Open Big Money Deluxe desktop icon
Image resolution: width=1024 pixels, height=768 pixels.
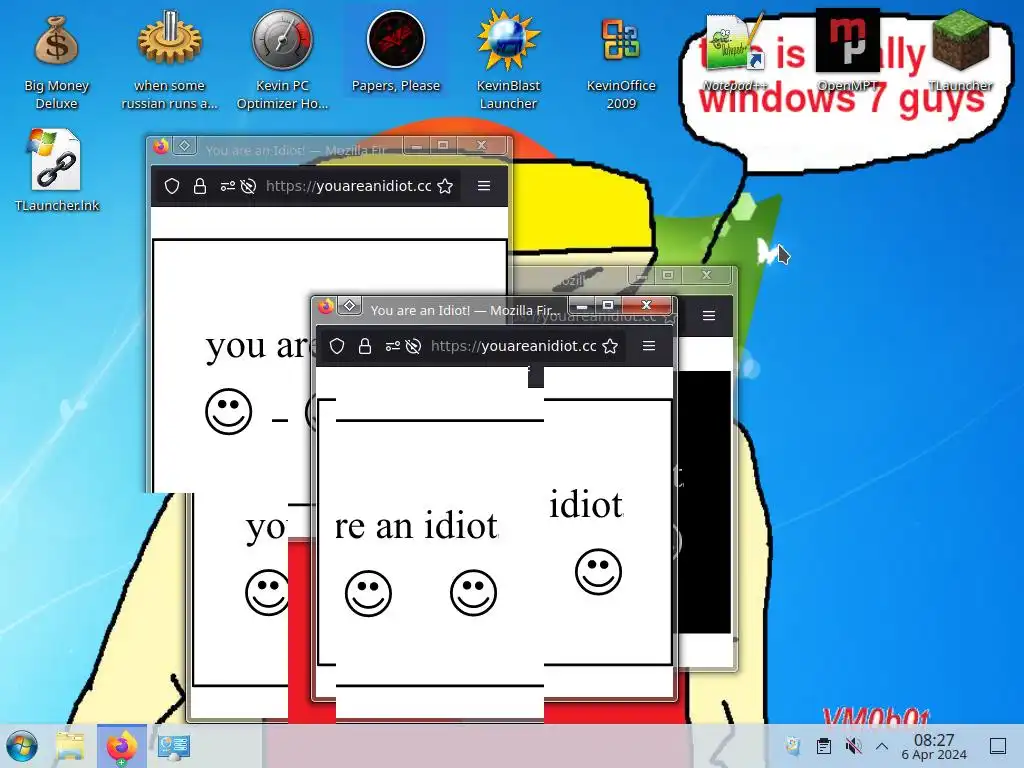[56, 60]
